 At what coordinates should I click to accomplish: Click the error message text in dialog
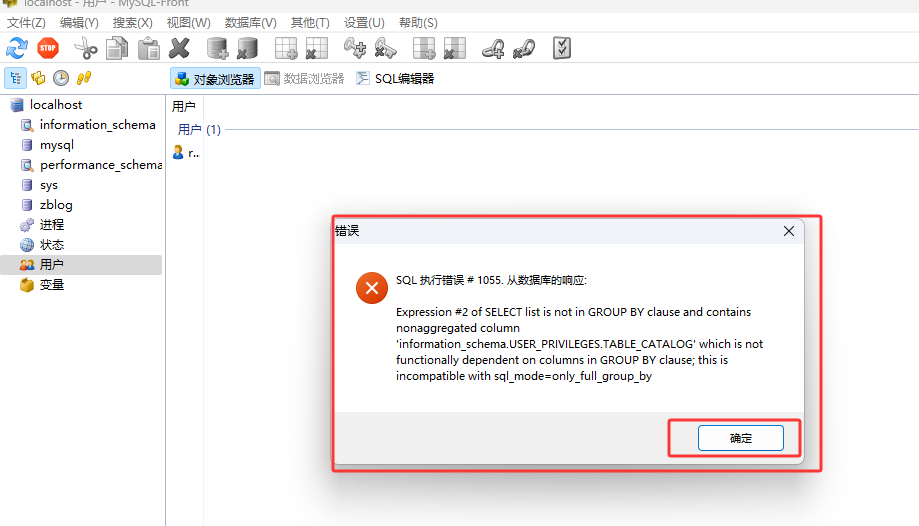click(x=579, y=344)
